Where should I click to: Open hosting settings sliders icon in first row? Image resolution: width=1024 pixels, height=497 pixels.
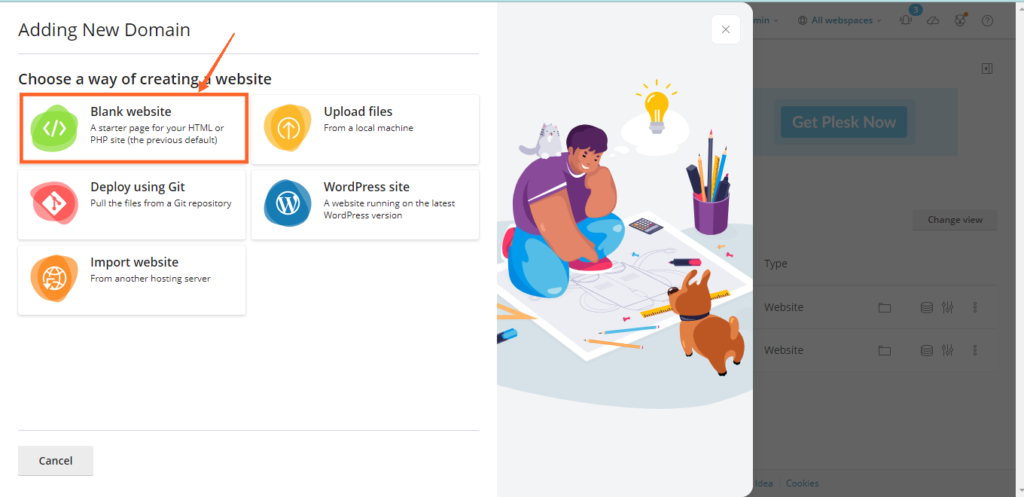948,307
